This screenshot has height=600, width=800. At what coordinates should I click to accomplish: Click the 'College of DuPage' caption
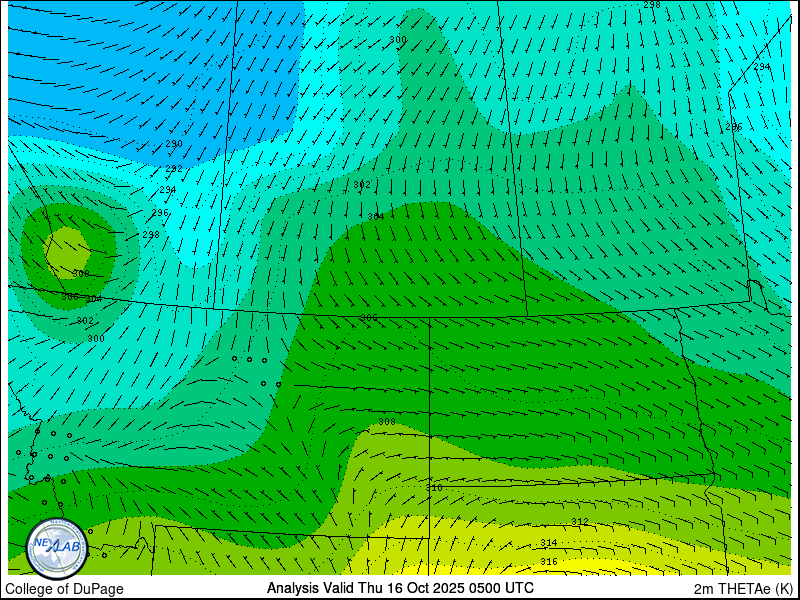(64, 589)
